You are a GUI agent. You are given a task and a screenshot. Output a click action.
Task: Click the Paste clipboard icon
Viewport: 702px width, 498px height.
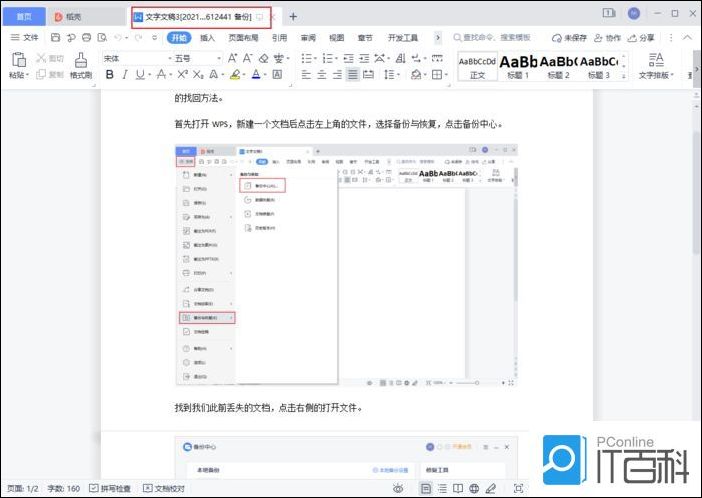[x=18, y=60]
